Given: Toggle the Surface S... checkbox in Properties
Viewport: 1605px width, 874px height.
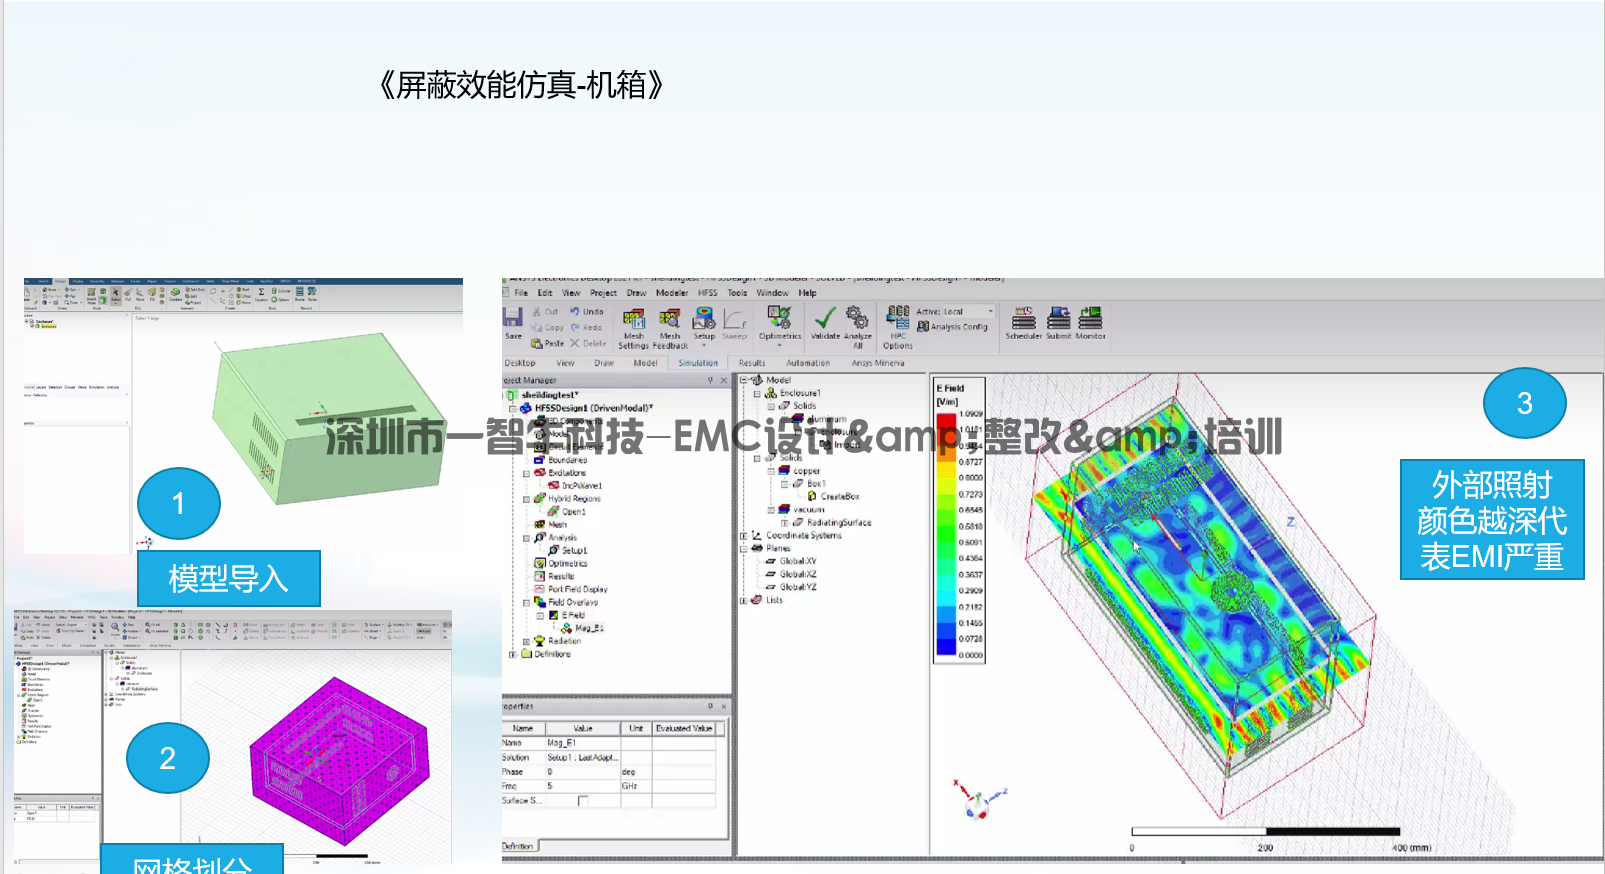Looking at the screenshot, I should (x=583, y=801).
